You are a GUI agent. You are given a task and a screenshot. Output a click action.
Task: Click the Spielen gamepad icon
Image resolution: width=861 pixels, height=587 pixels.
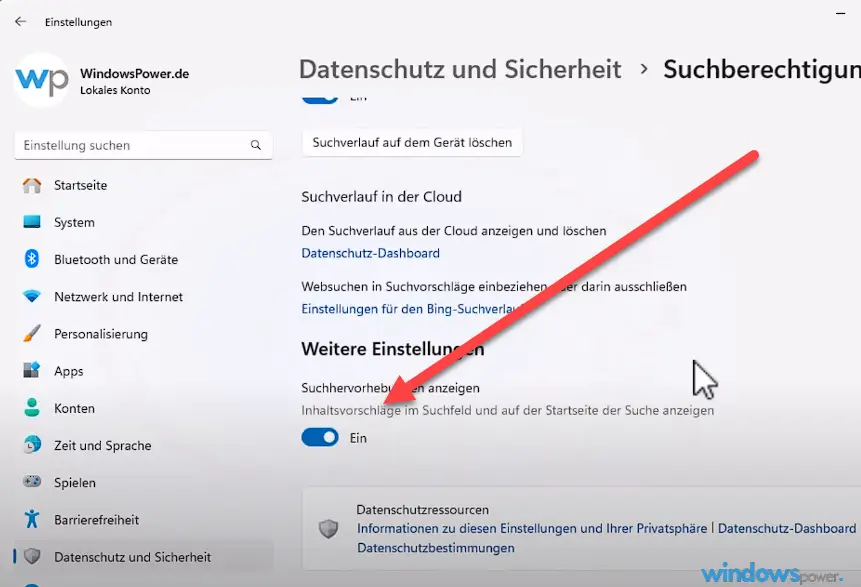tap(32, 482)
